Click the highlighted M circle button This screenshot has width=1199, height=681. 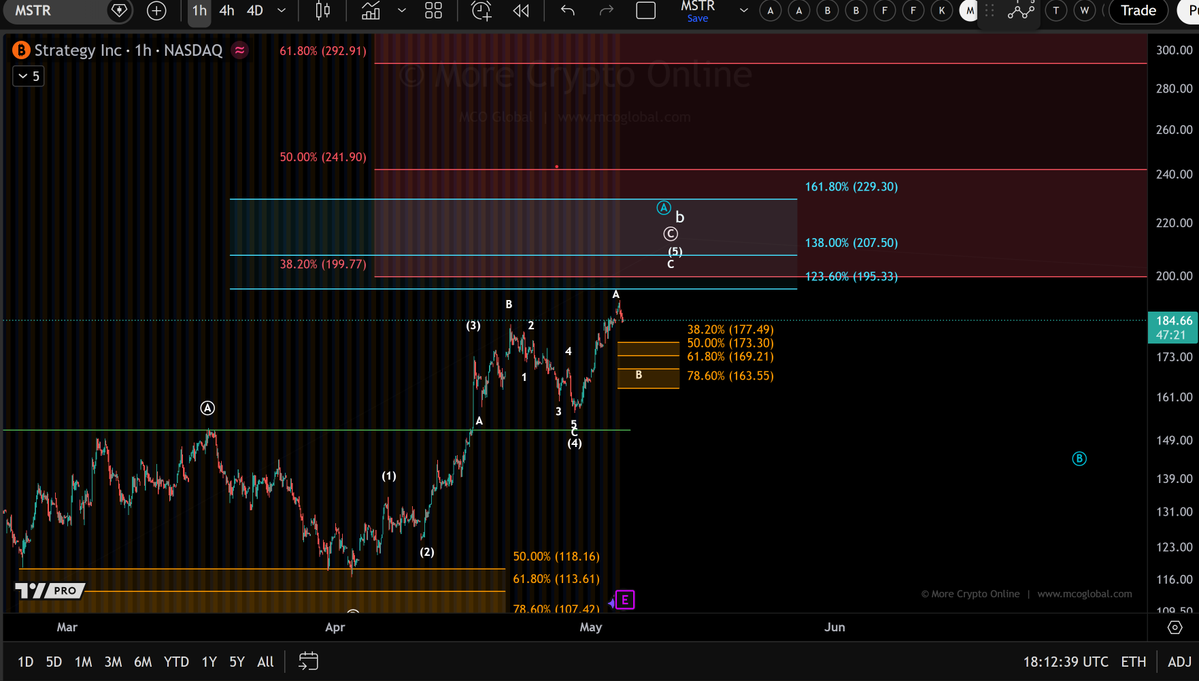point(970,11)
